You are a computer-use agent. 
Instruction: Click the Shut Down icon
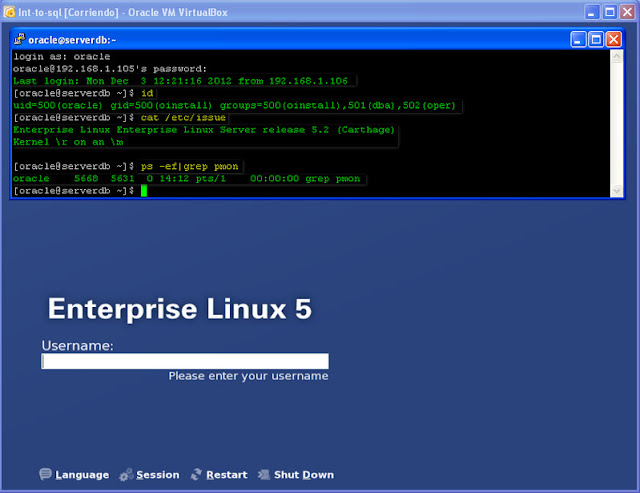264,474
